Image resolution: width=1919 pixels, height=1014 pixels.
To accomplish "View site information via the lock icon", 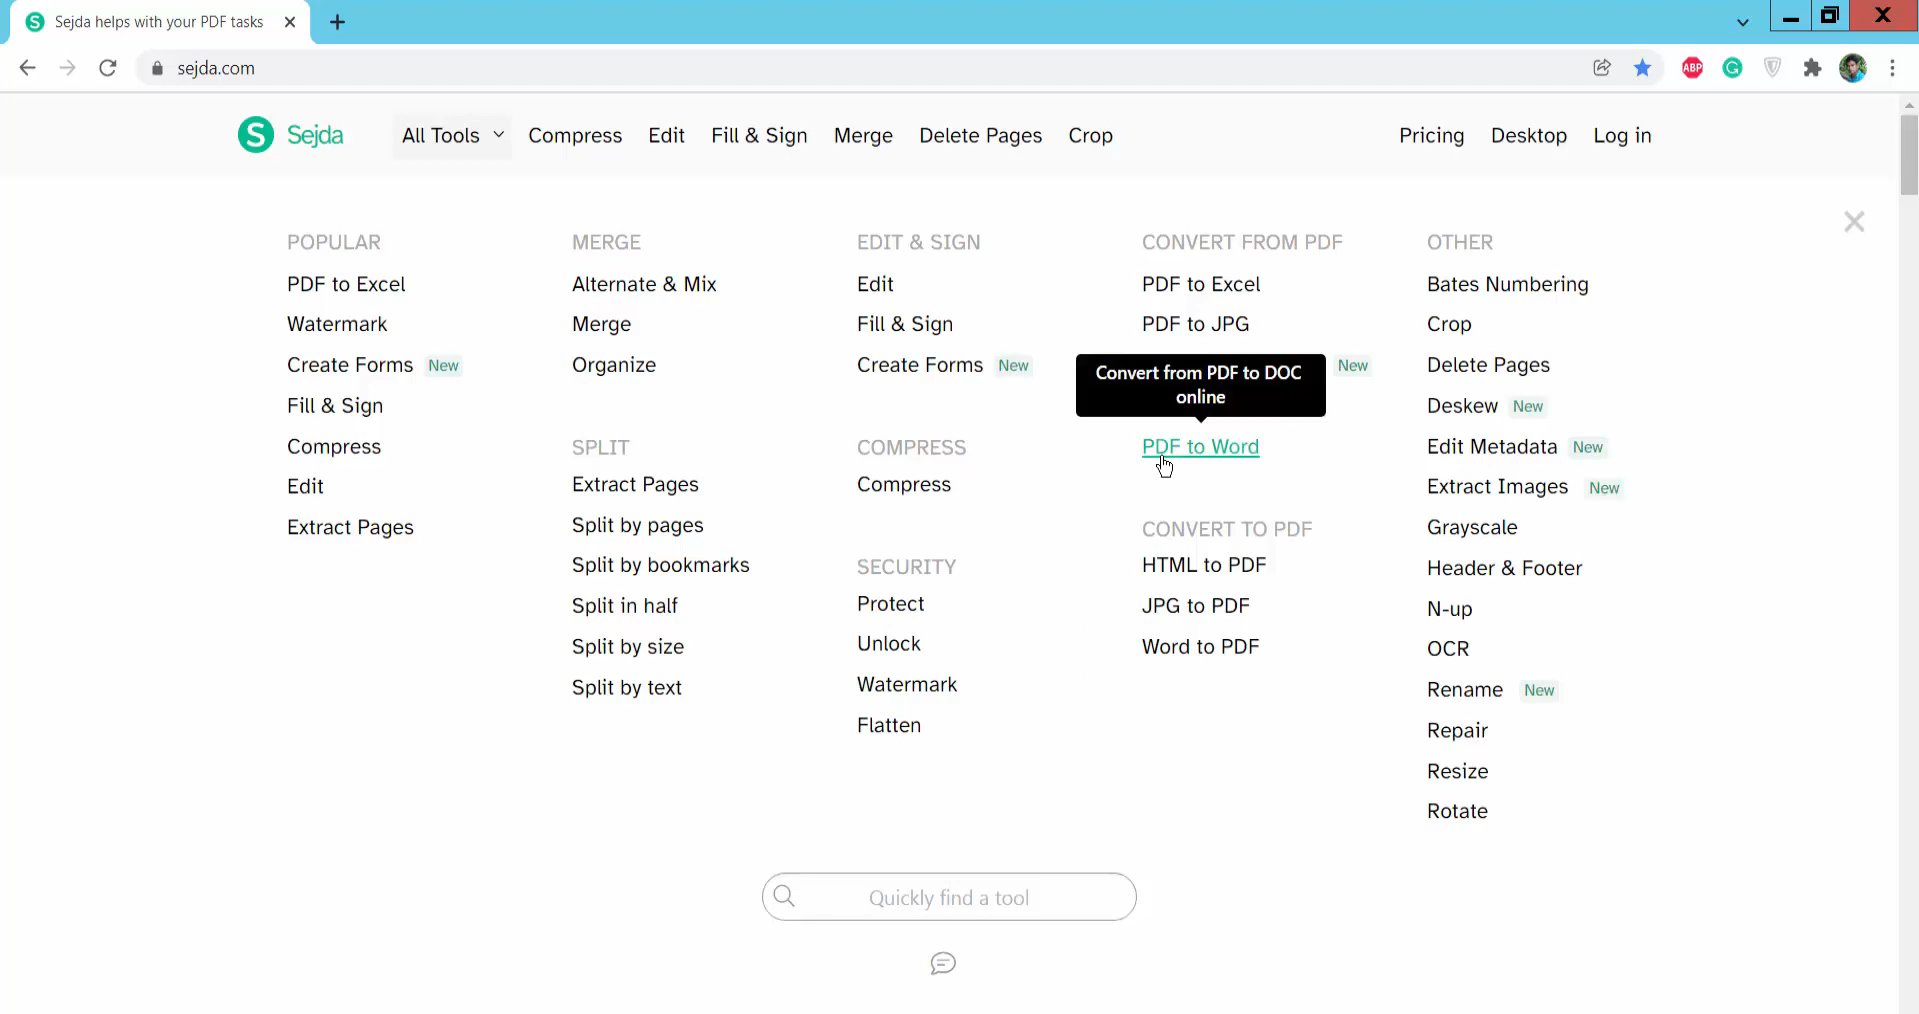I will [x=157, y=68].
